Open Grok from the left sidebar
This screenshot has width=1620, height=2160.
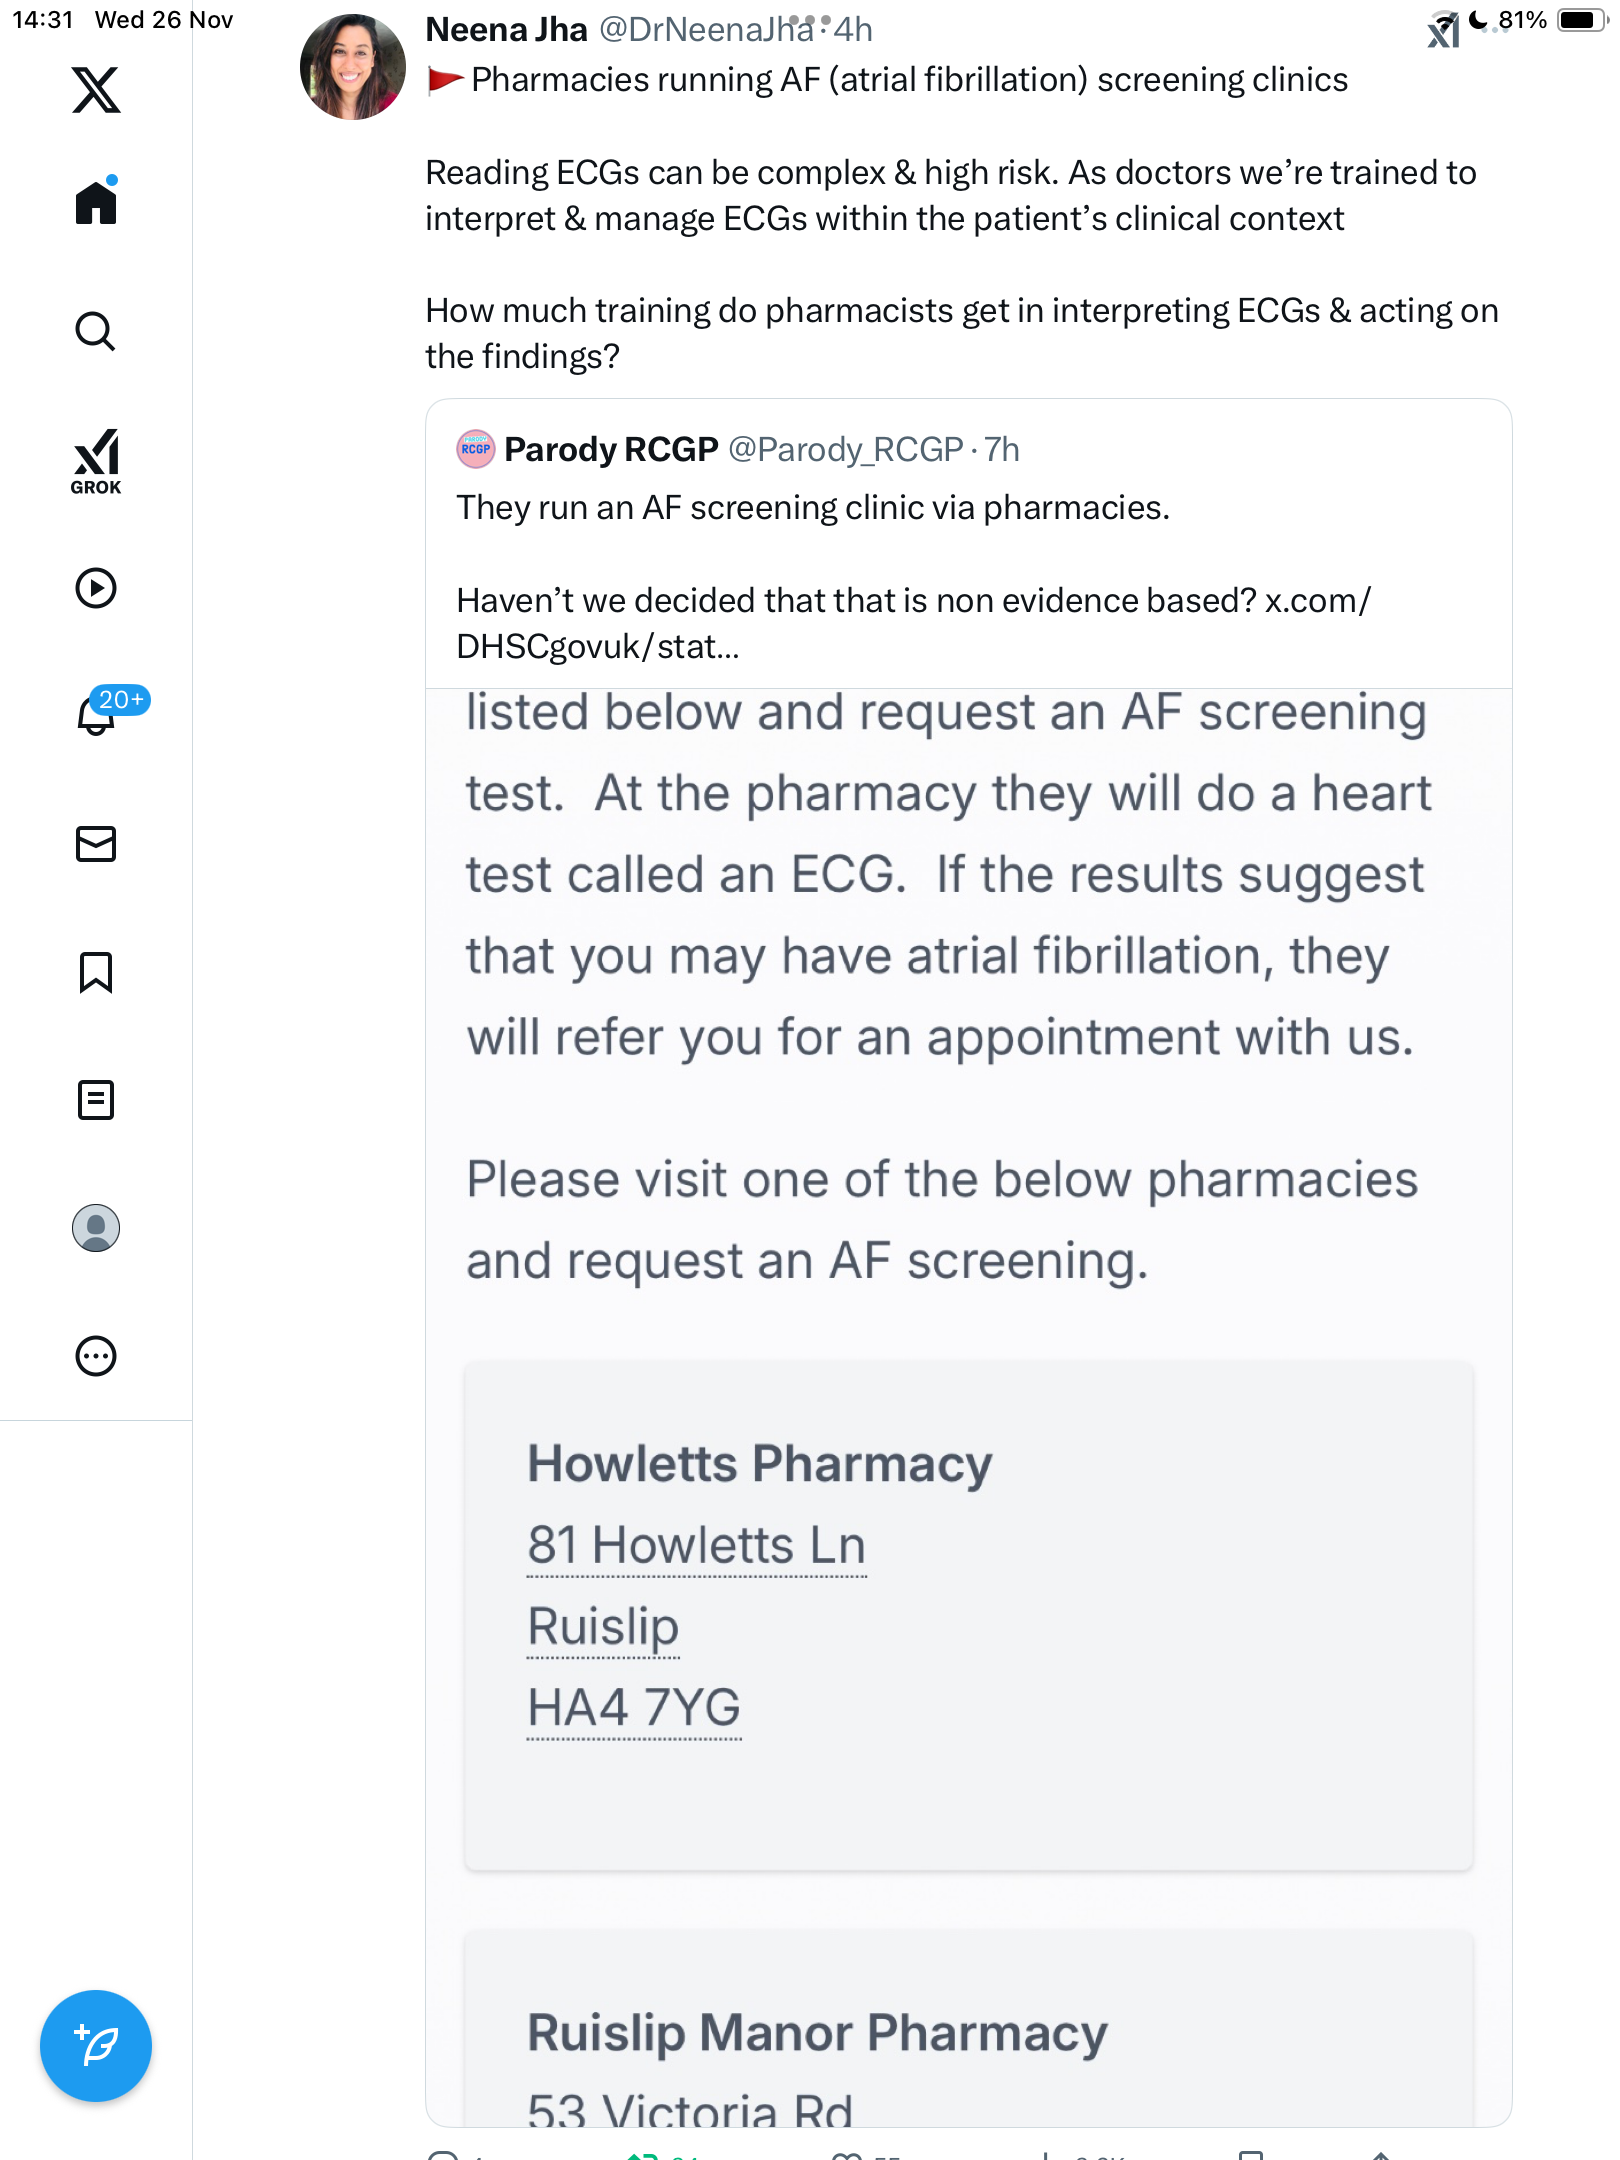click(96, 462)
